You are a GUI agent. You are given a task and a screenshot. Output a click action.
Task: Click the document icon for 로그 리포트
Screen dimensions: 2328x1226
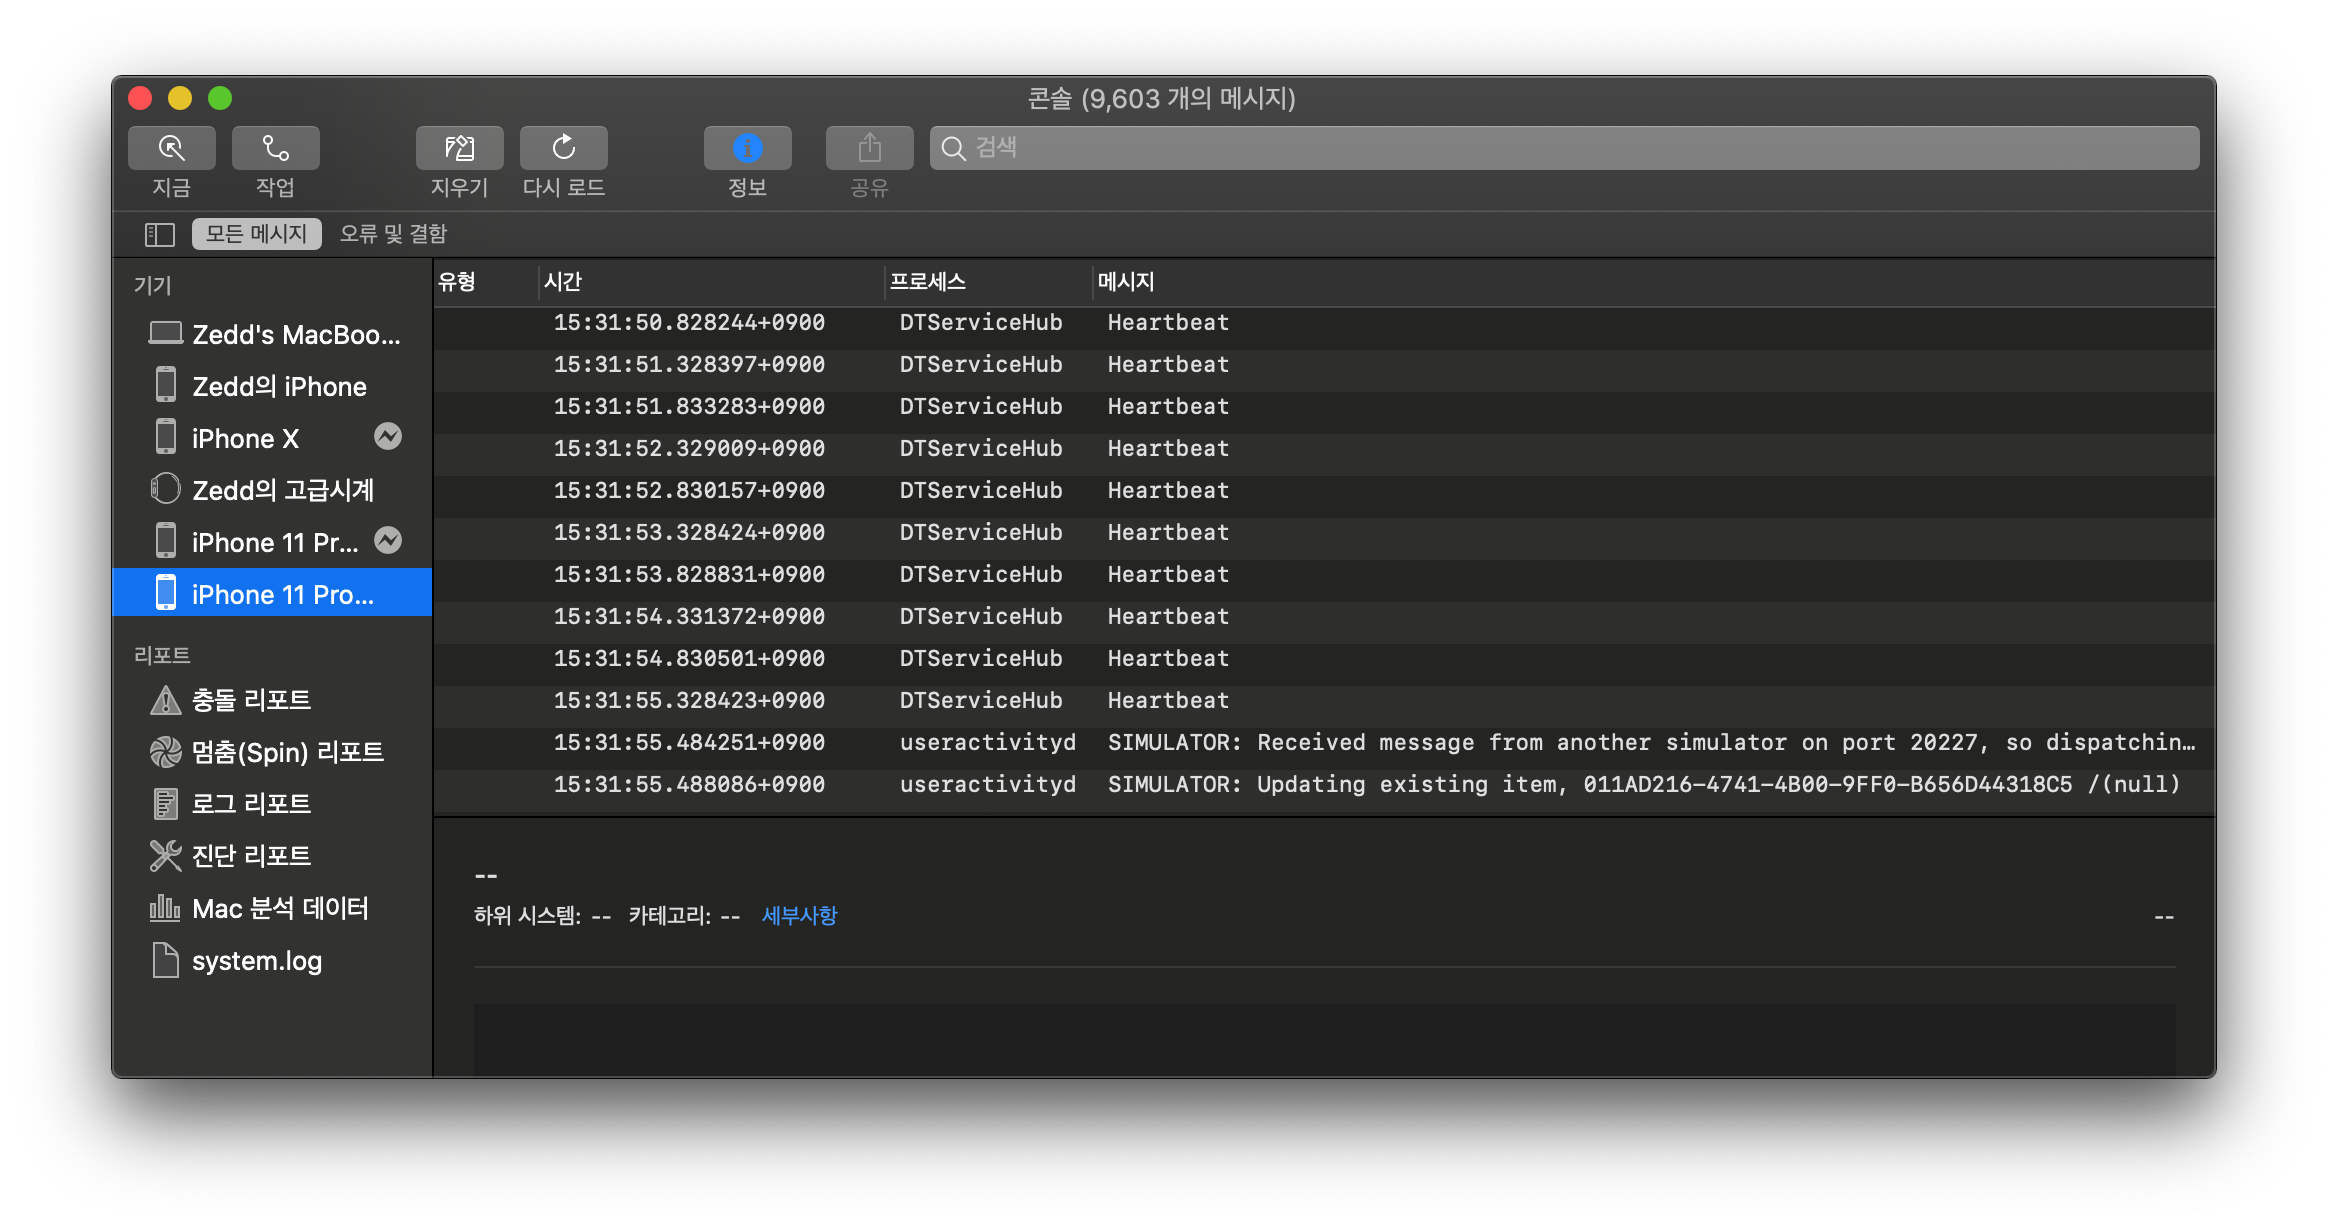click(x=165, y=804)
